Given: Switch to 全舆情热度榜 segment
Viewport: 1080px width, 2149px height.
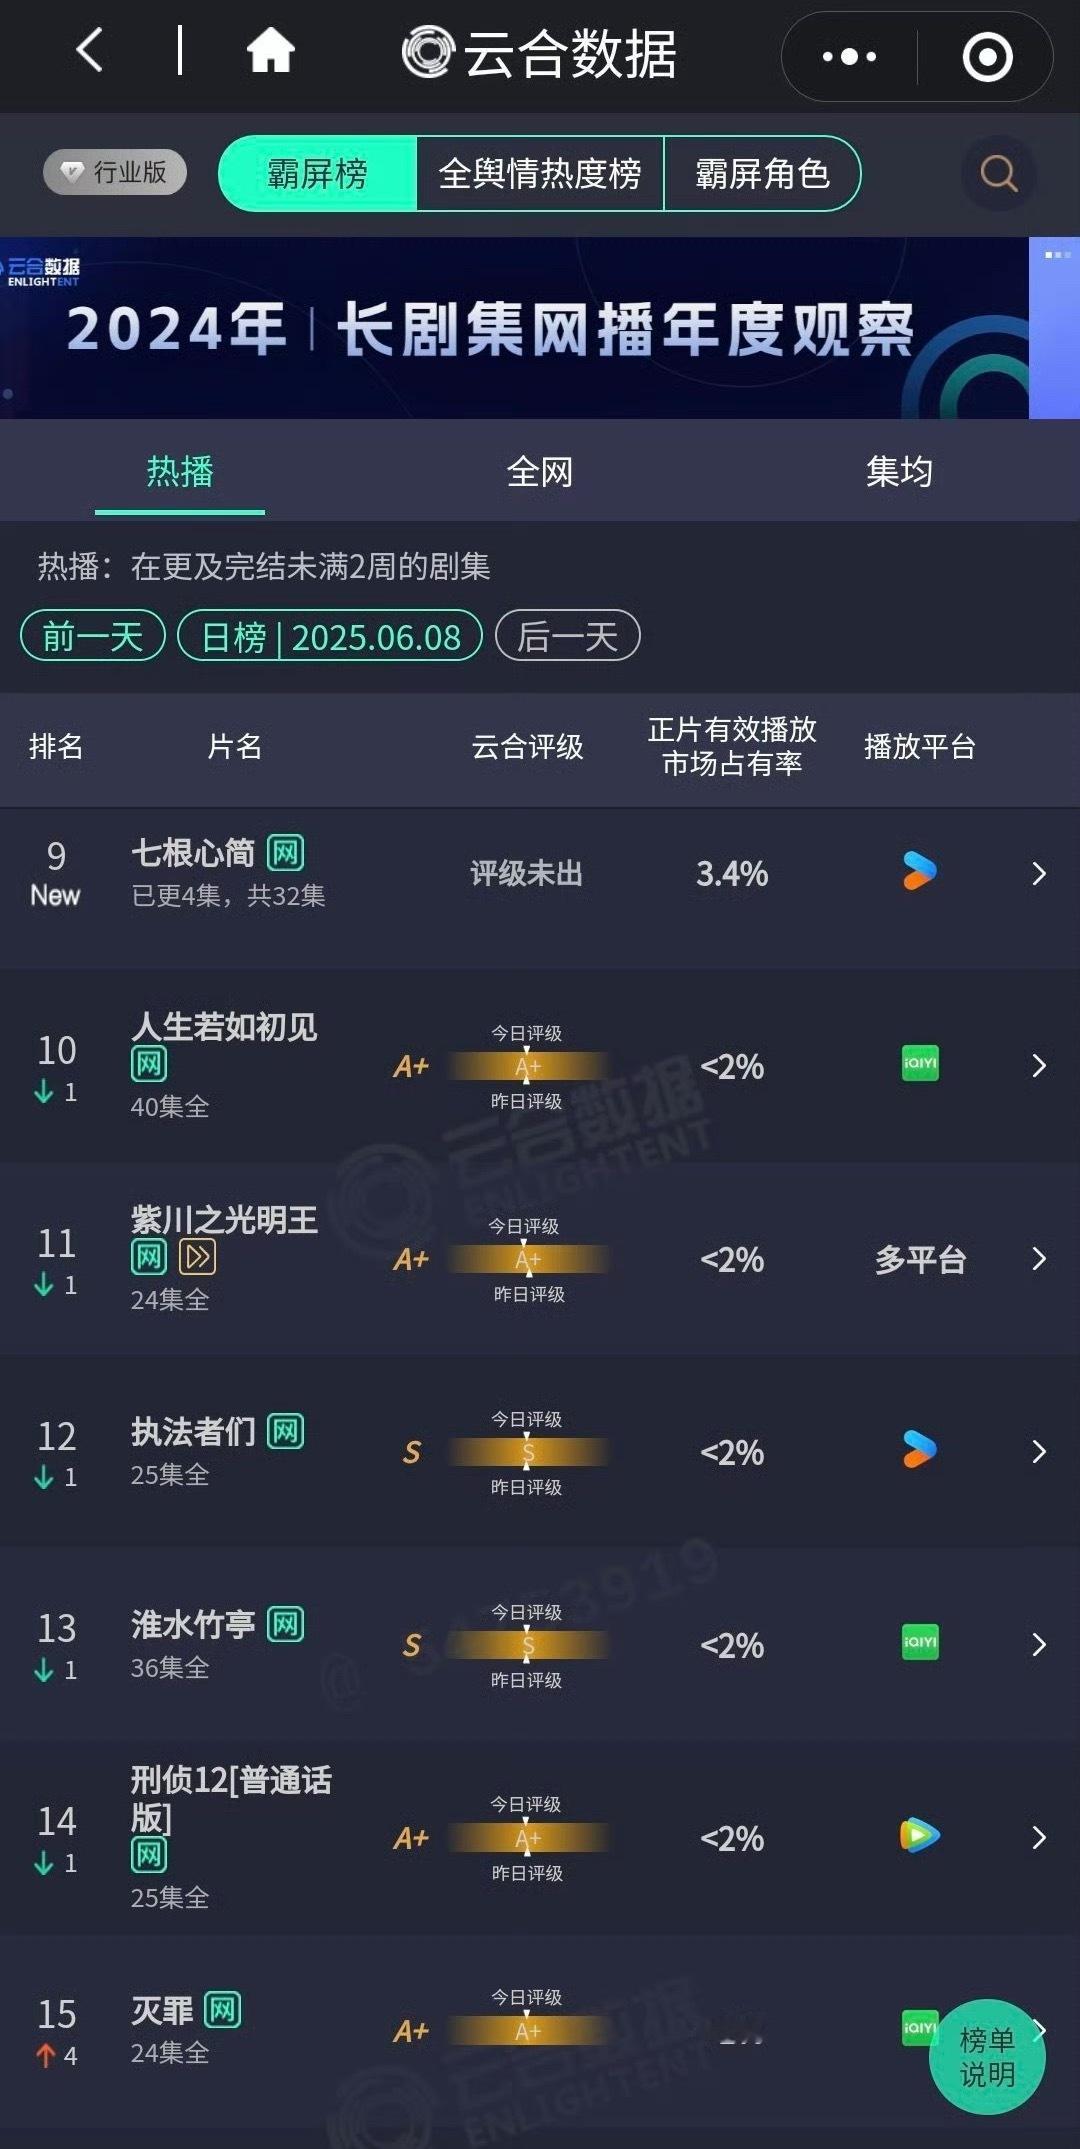Looking at the screenshot, I should 540,174.
